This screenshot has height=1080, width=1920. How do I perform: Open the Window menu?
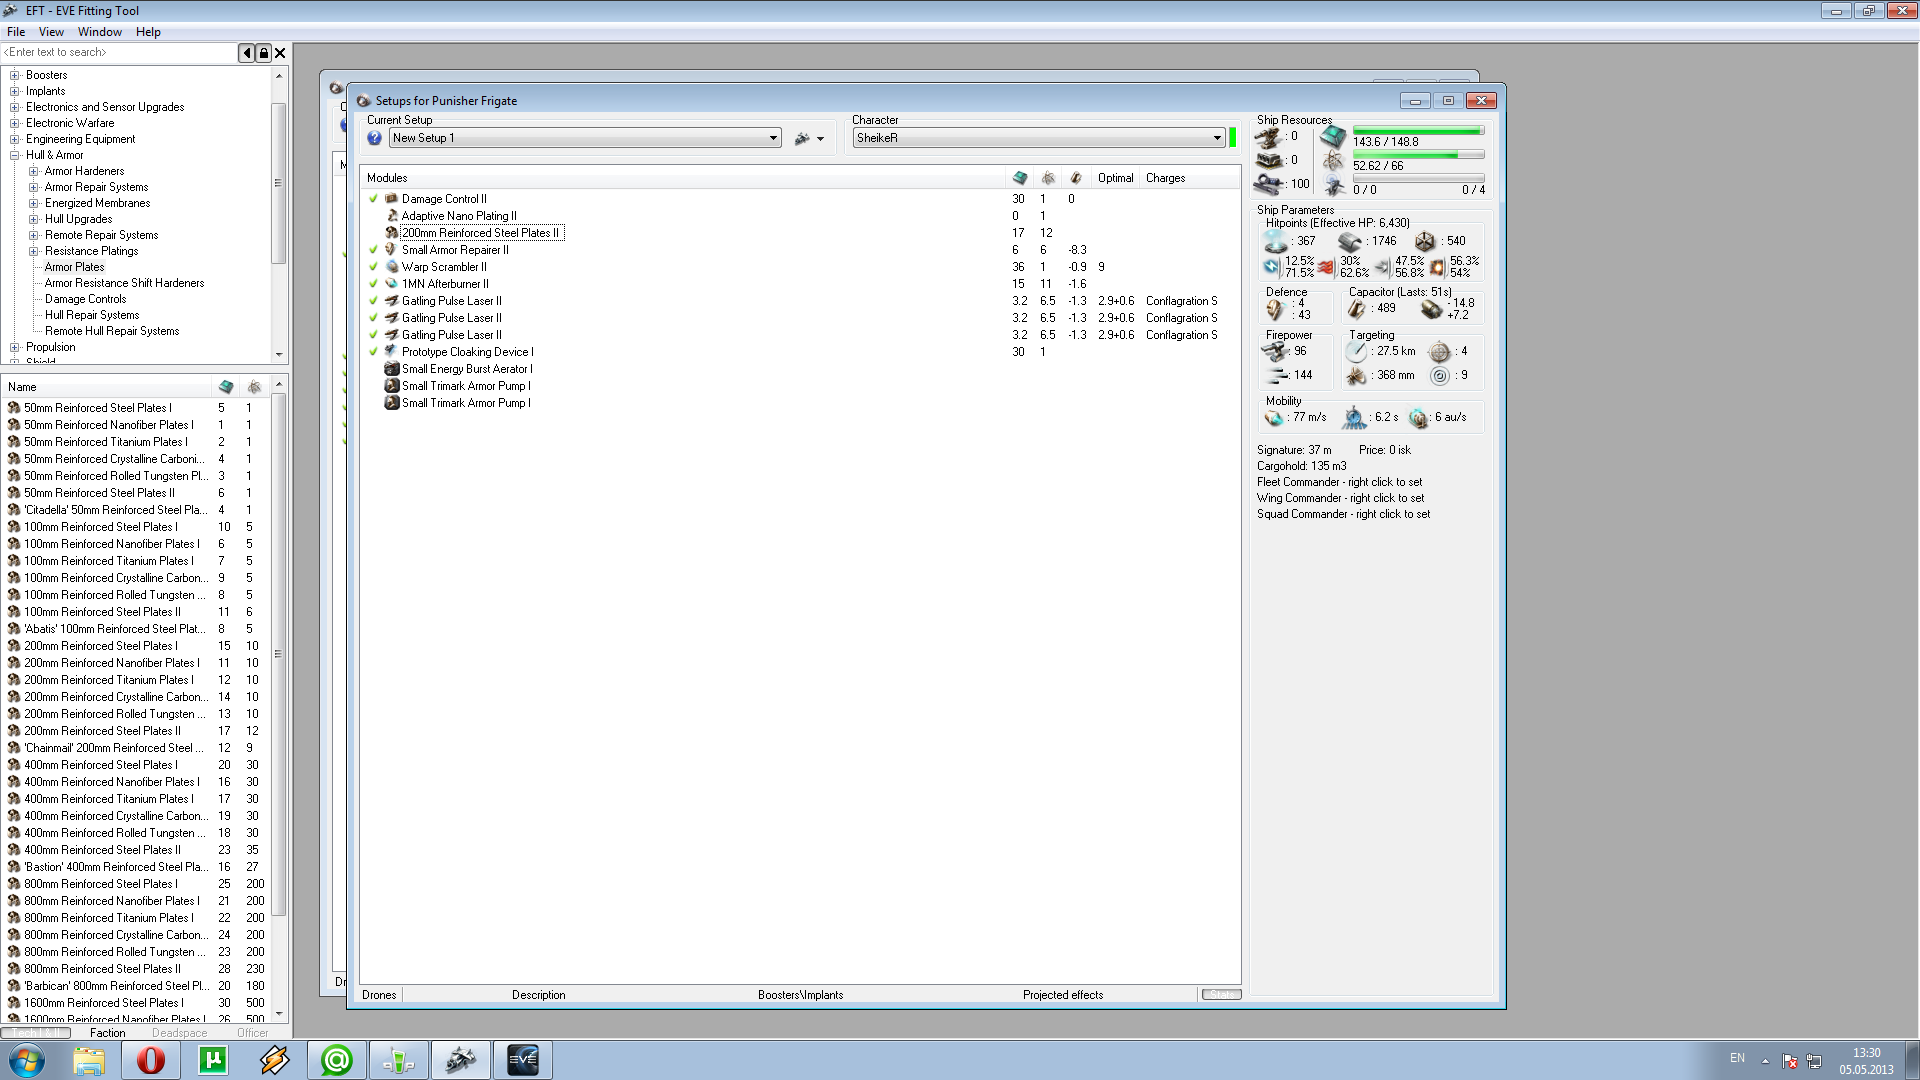100,32
